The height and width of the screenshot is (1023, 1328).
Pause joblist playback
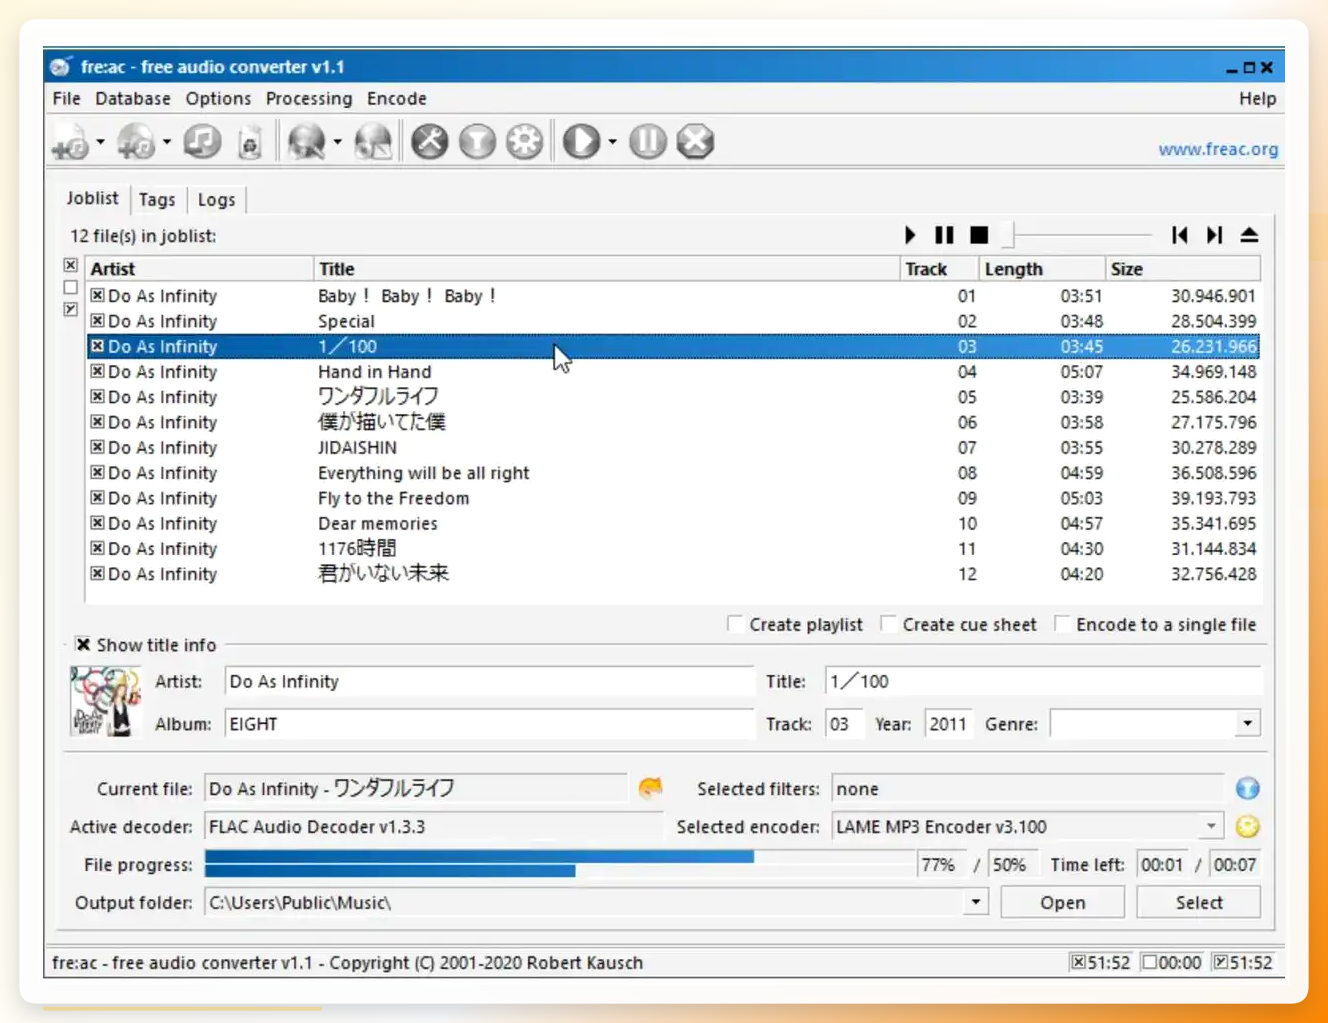(x=944, y=235)
